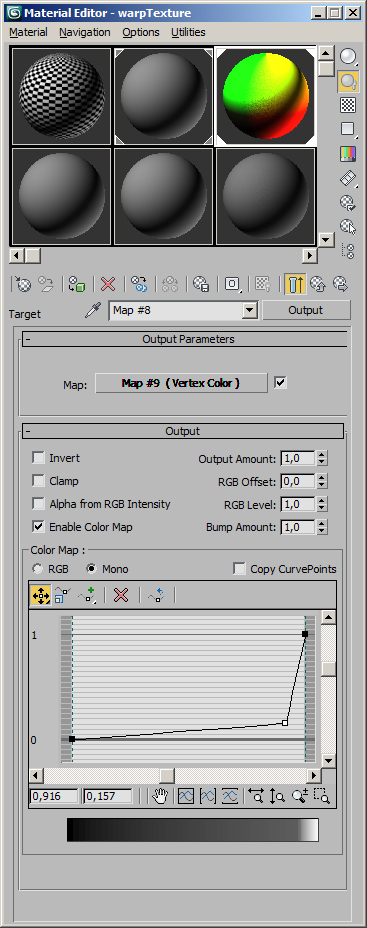Open the Utilities menu
The height and width of the screenshot is (928, 367).
point(188,33)
